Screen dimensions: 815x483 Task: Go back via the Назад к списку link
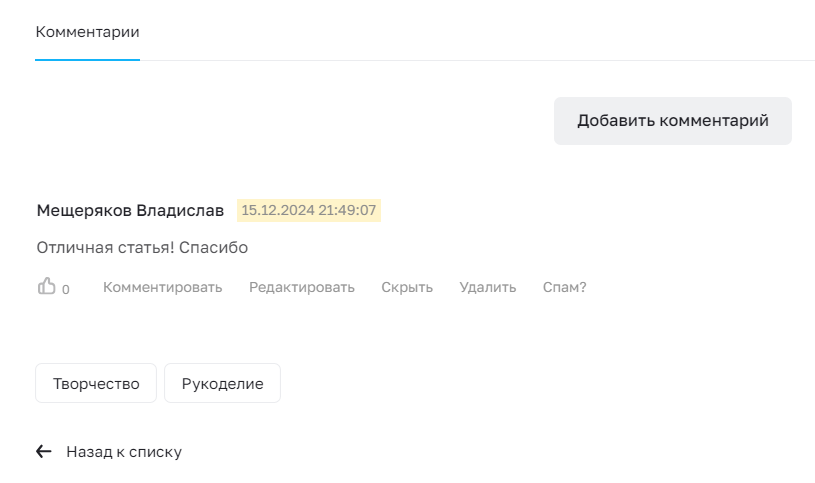124,452
